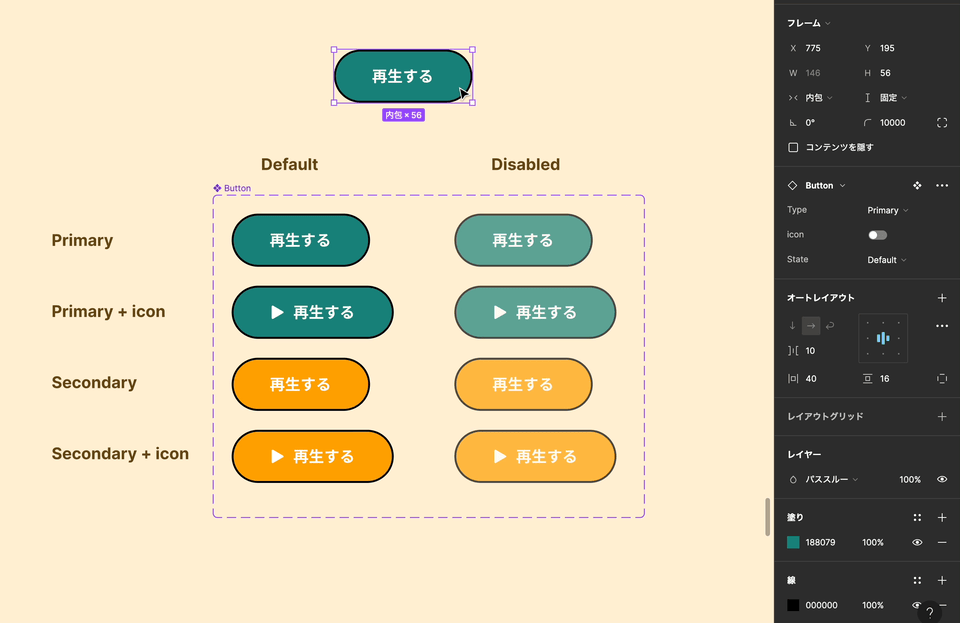960x623 pixels.
Task: Select wrap auto layout direction icon
Action: 830,326
